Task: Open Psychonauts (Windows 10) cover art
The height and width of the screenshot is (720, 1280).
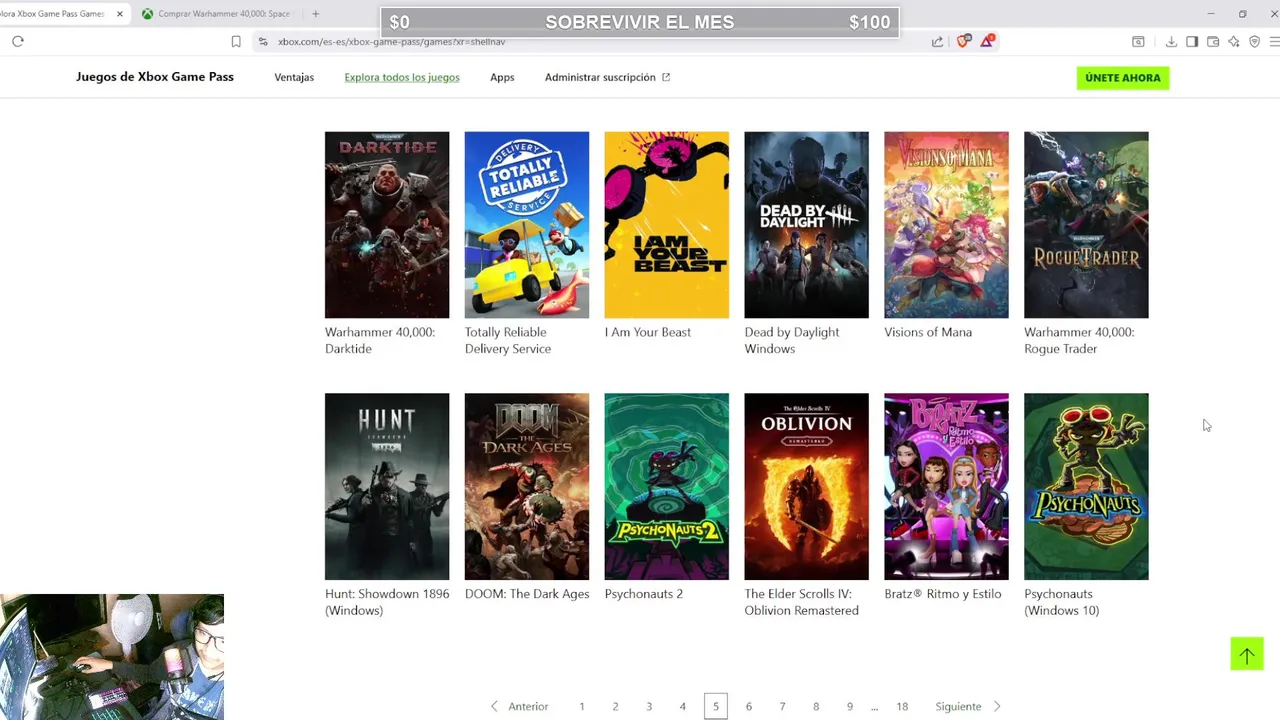Action: (1086, 487)
